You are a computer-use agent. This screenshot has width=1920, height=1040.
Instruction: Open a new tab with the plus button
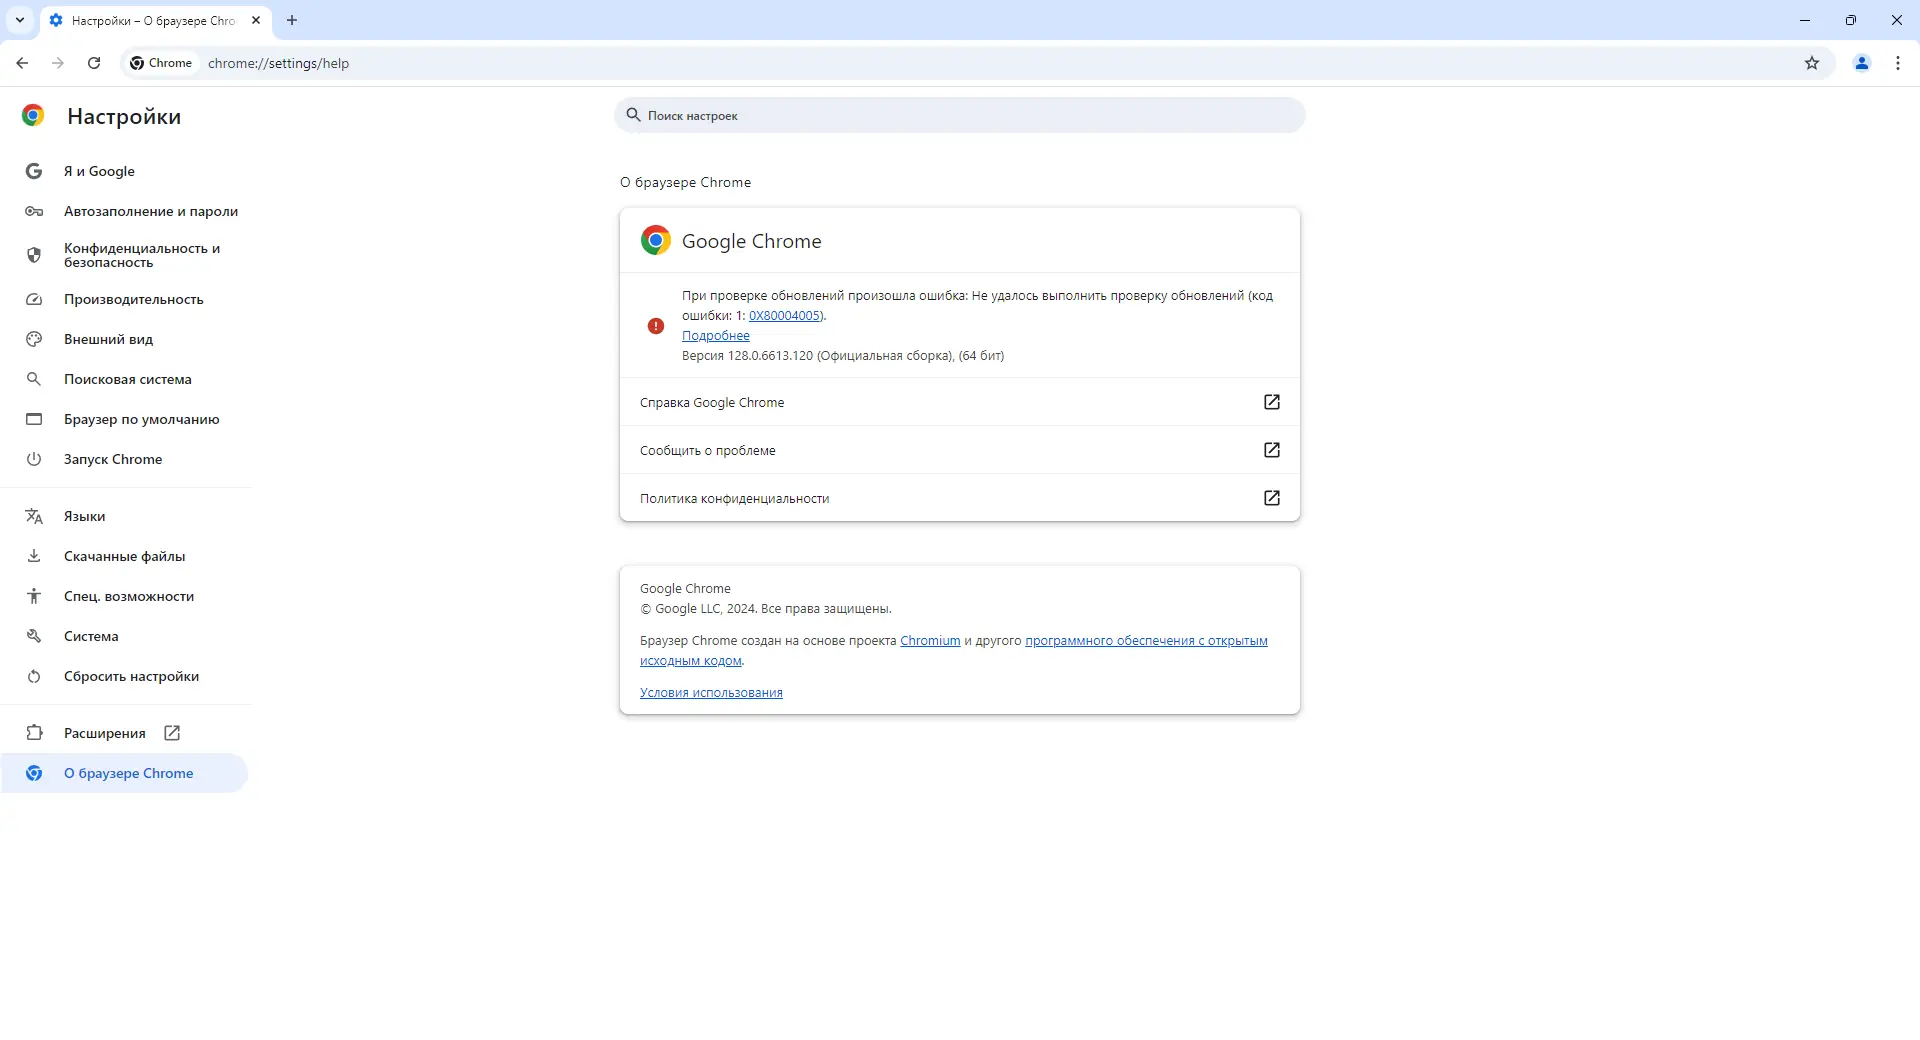pyautogui.click(x=292, y=20)
